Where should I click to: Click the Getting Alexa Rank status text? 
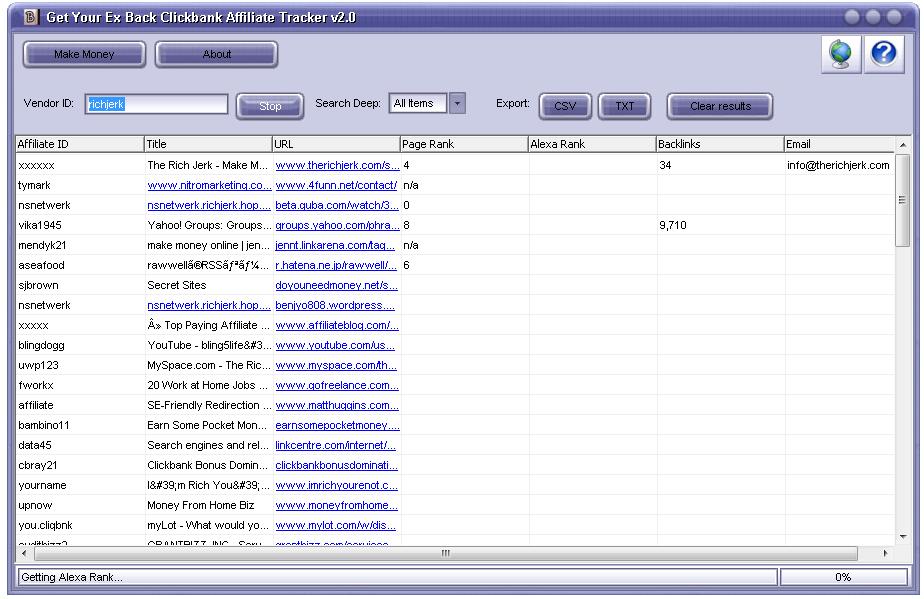(x=71, y=578)
